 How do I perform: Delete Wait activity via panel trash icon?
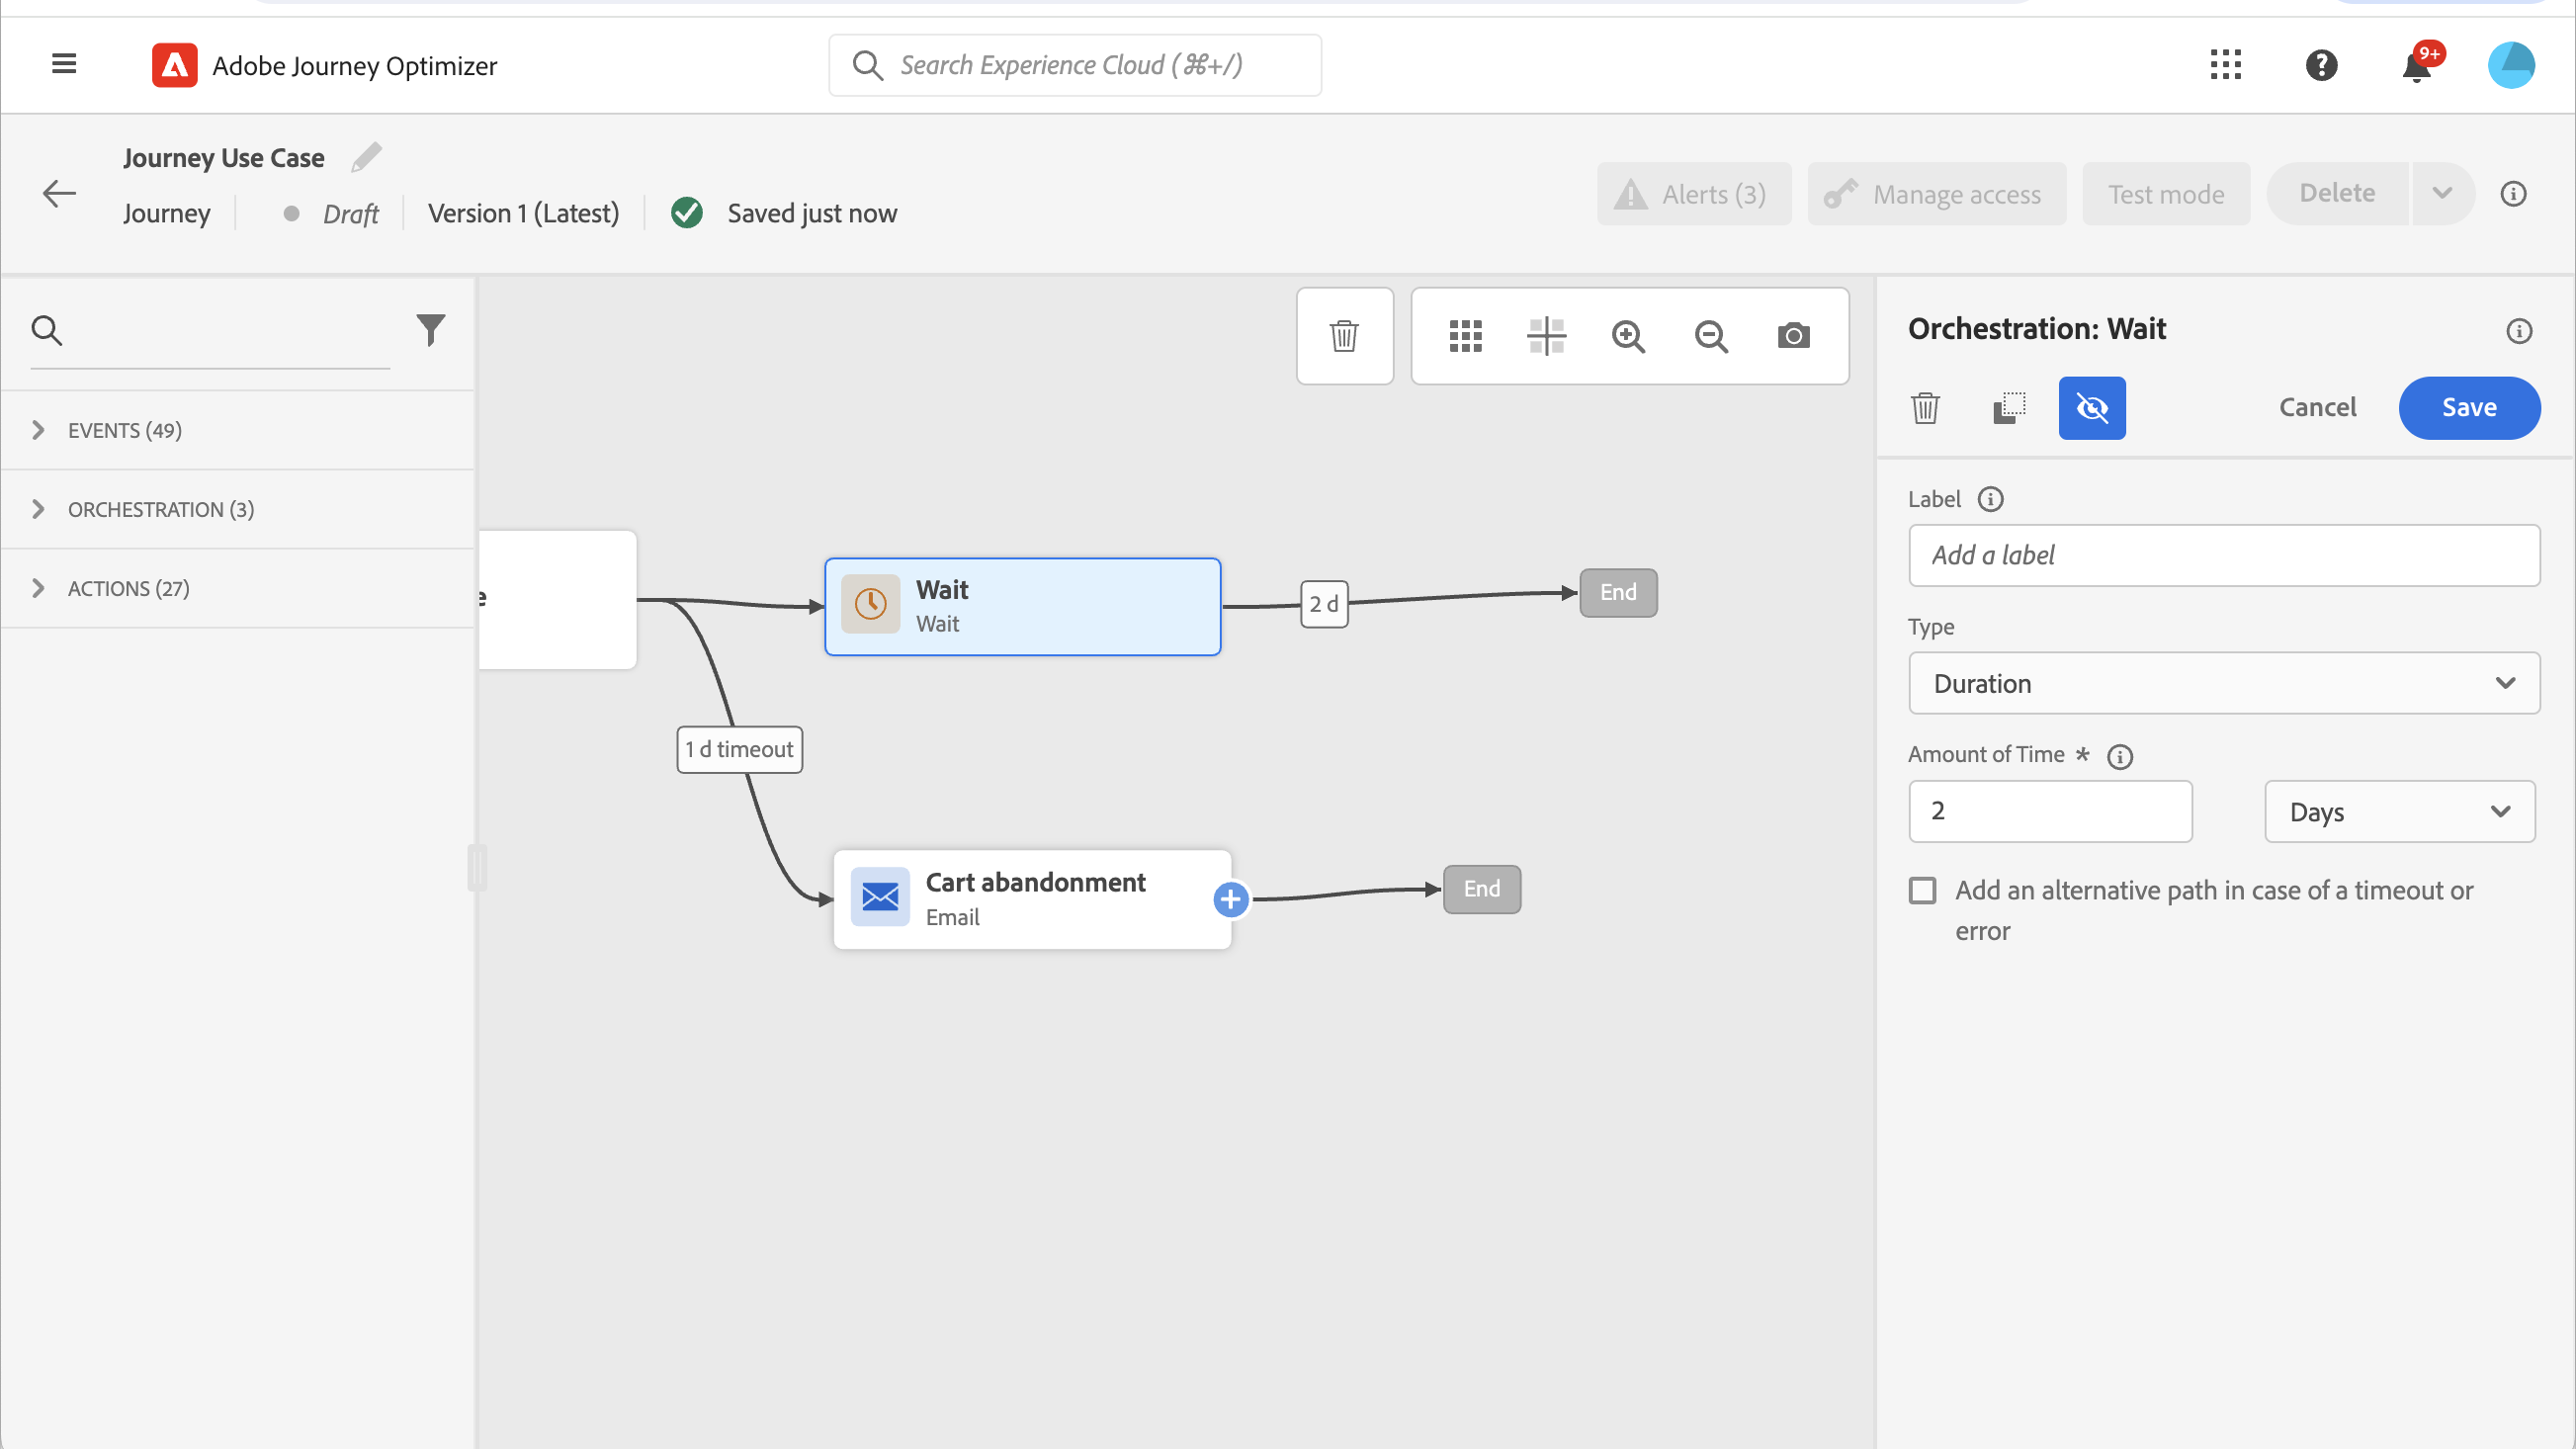[1925, 408]
